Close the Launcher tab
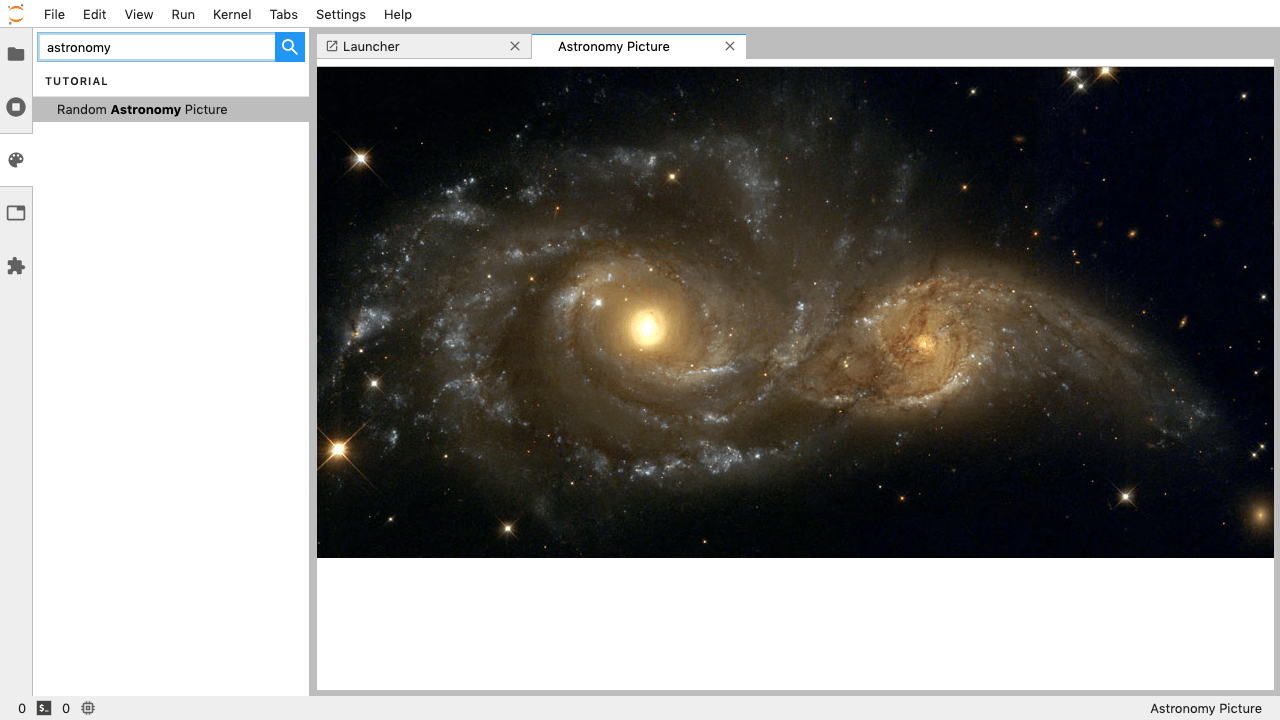This screenshot has width=1280, height=720. [x=515, y=46]
